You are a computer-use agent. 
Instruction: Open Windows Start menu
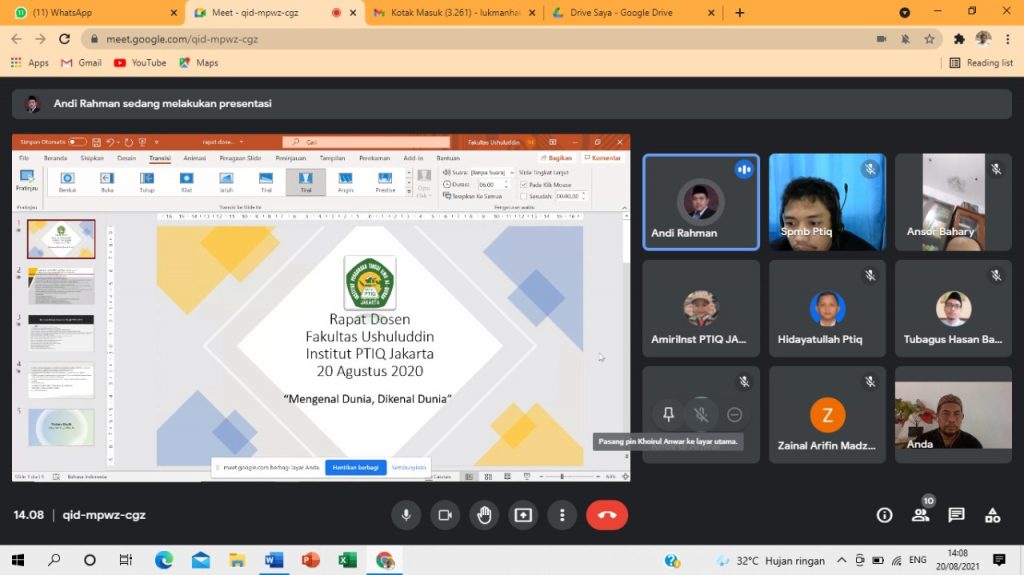point(18,560)
